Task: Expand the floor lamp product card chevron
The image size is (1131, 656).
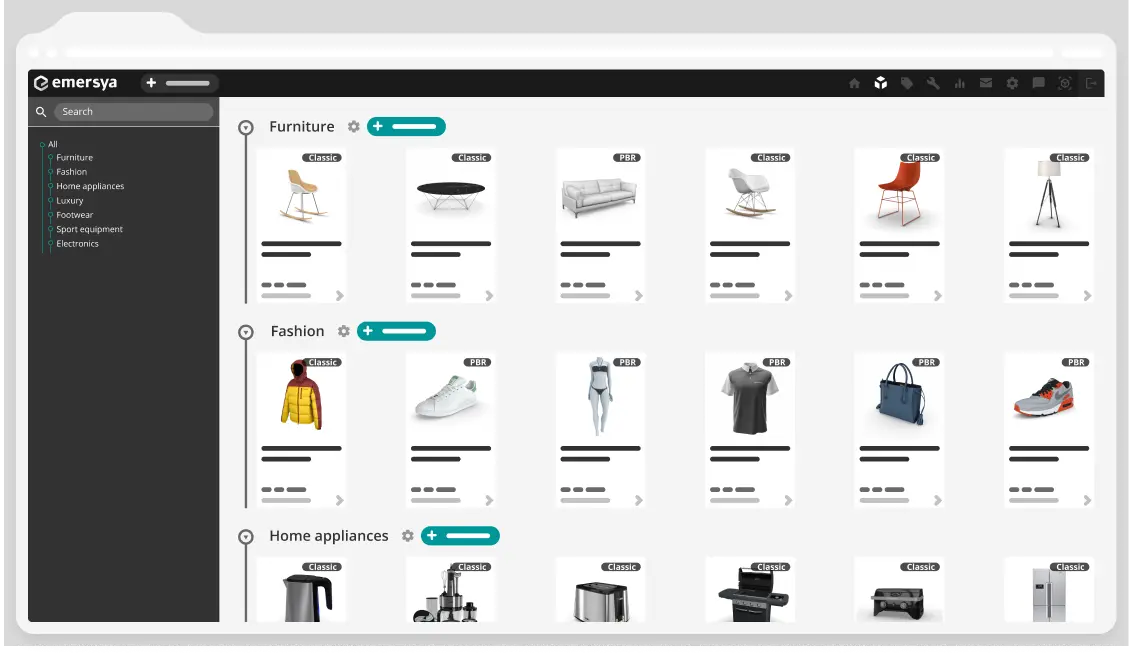Action: [1087, 295]
